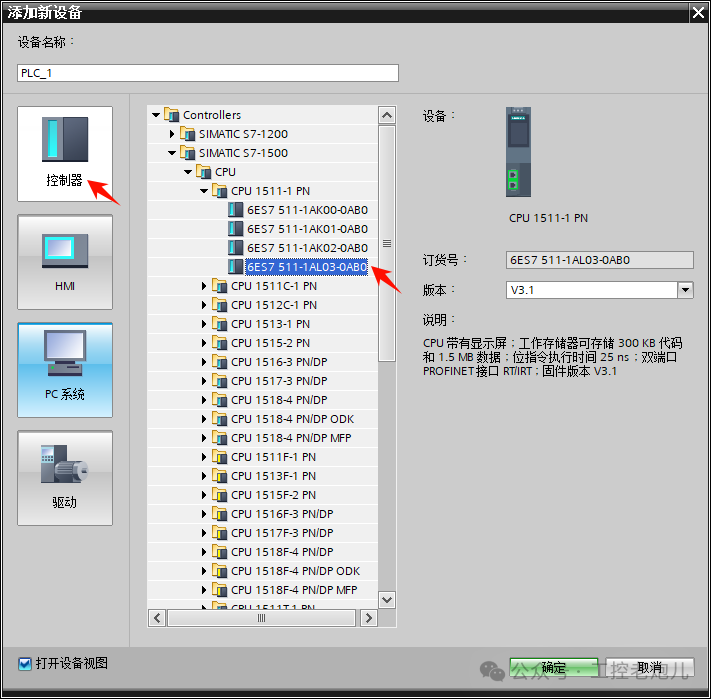The image size is (711, 699).
Task: Expand the SIMATIC S7-1200 tree node
Action: tap(172, 134)
